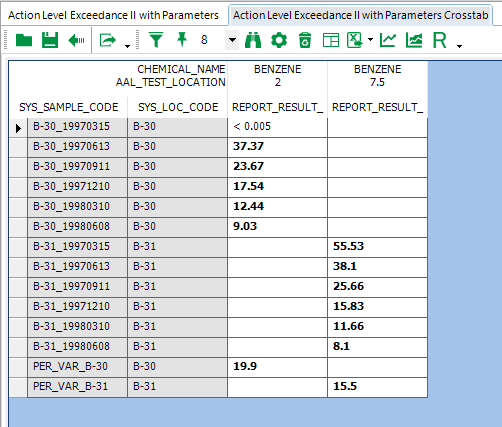Viewport: 502px width, 427px height.
Task: Expand the export icon dropdown arrow
Action: click(127, 46)
